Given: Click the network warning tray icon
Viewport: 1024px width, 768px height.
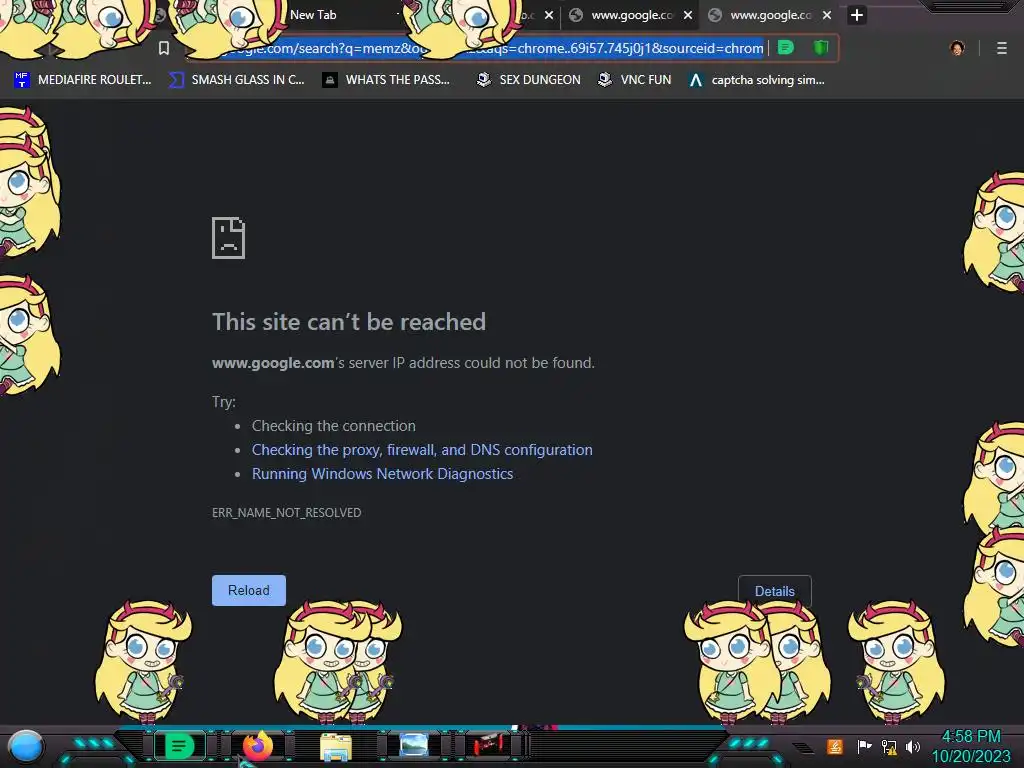Looking at the screenshot, I should tap(889, 746).
